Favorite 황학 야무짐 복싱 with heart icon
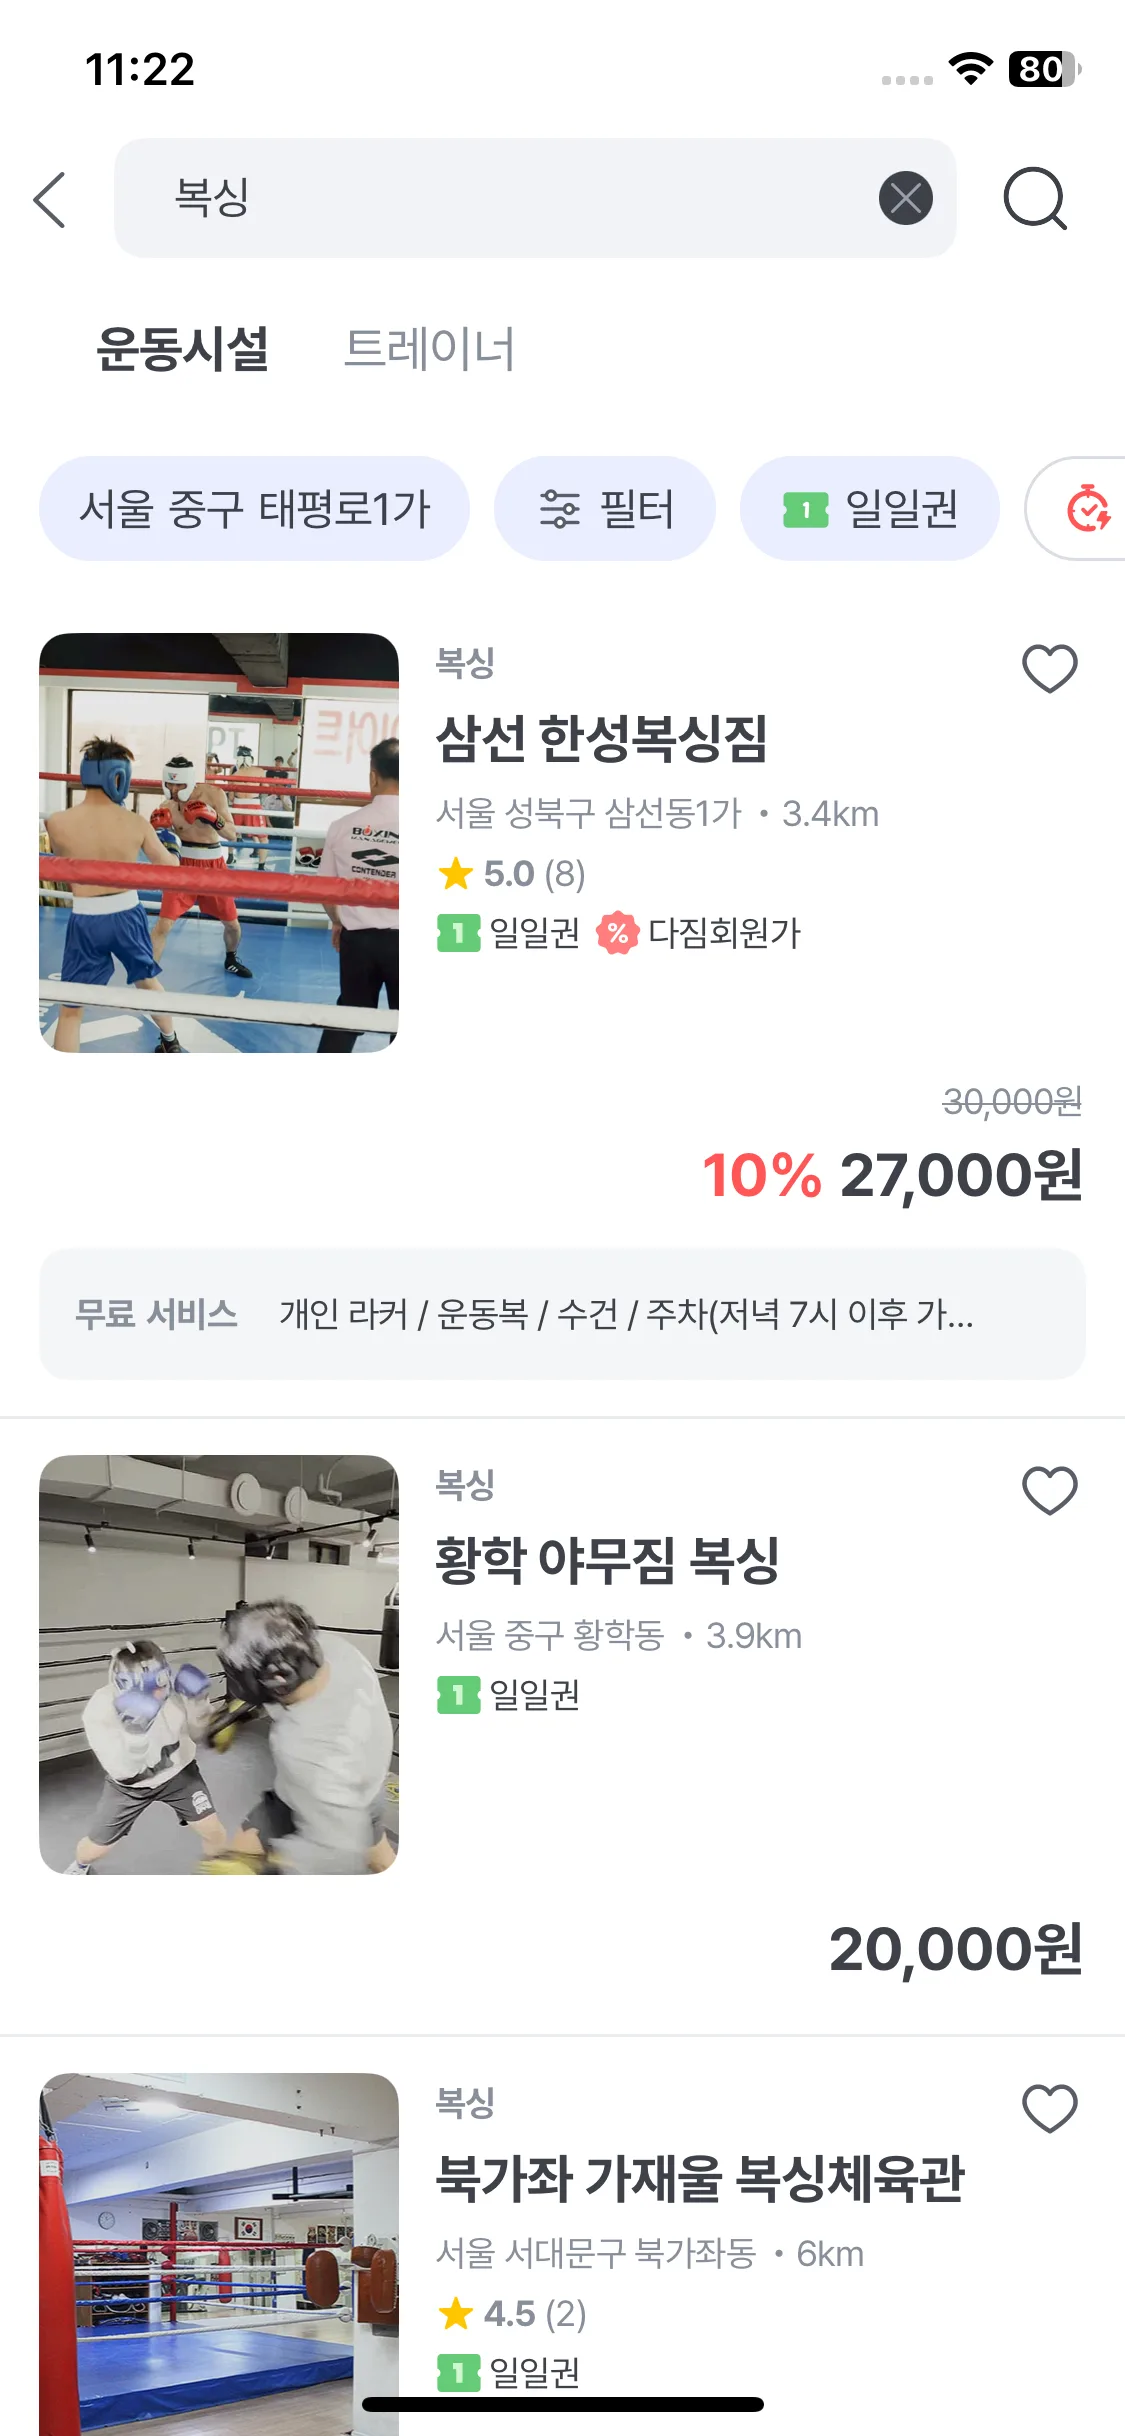The height and width of the screenshot is (2436, 1125). pyautogui.click(x=1049, y=1490)
